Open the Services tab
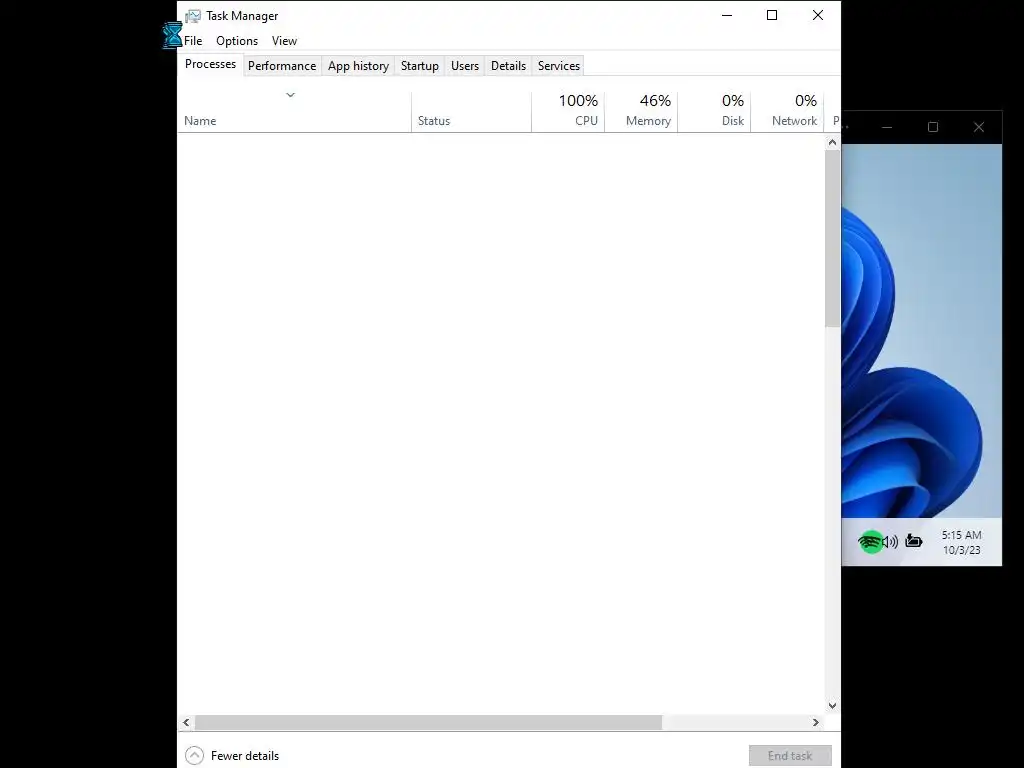This screenshot has height=768, width=1024. tap(558, 66)
